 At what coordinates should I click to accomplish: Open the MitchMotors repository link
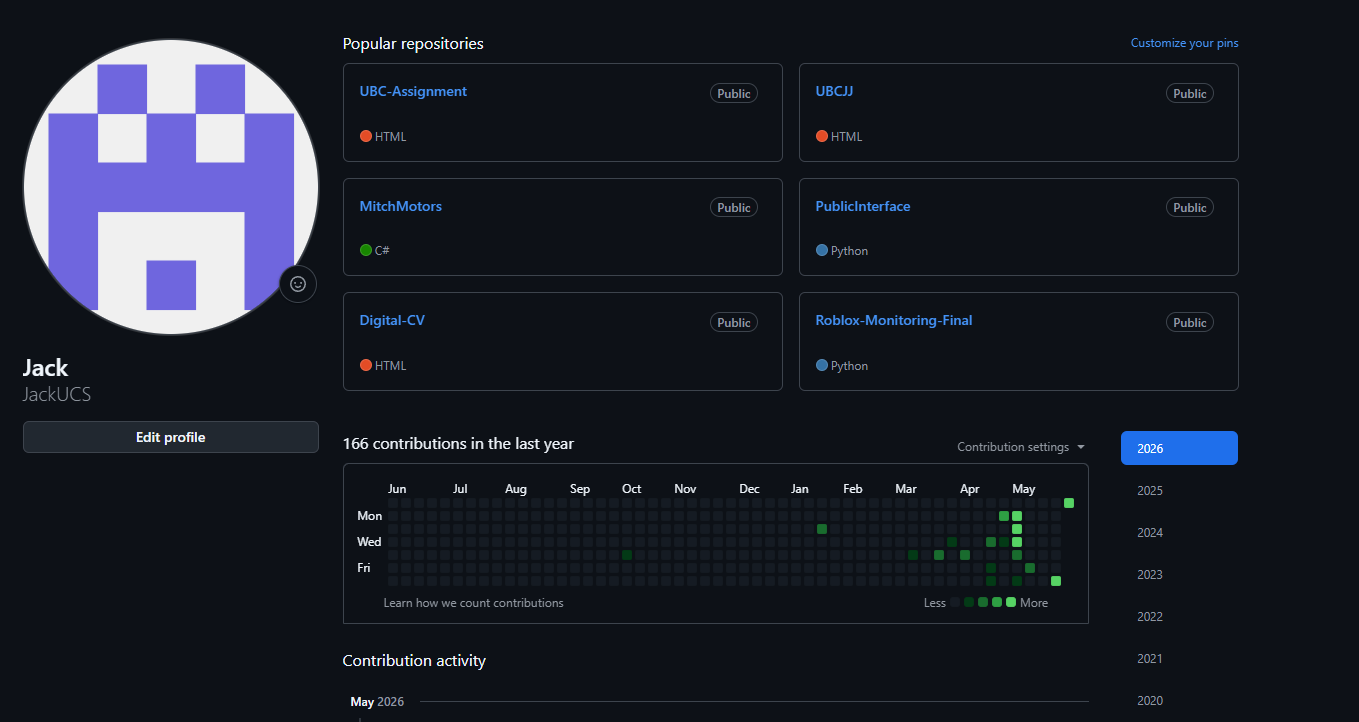click(400, 206)
